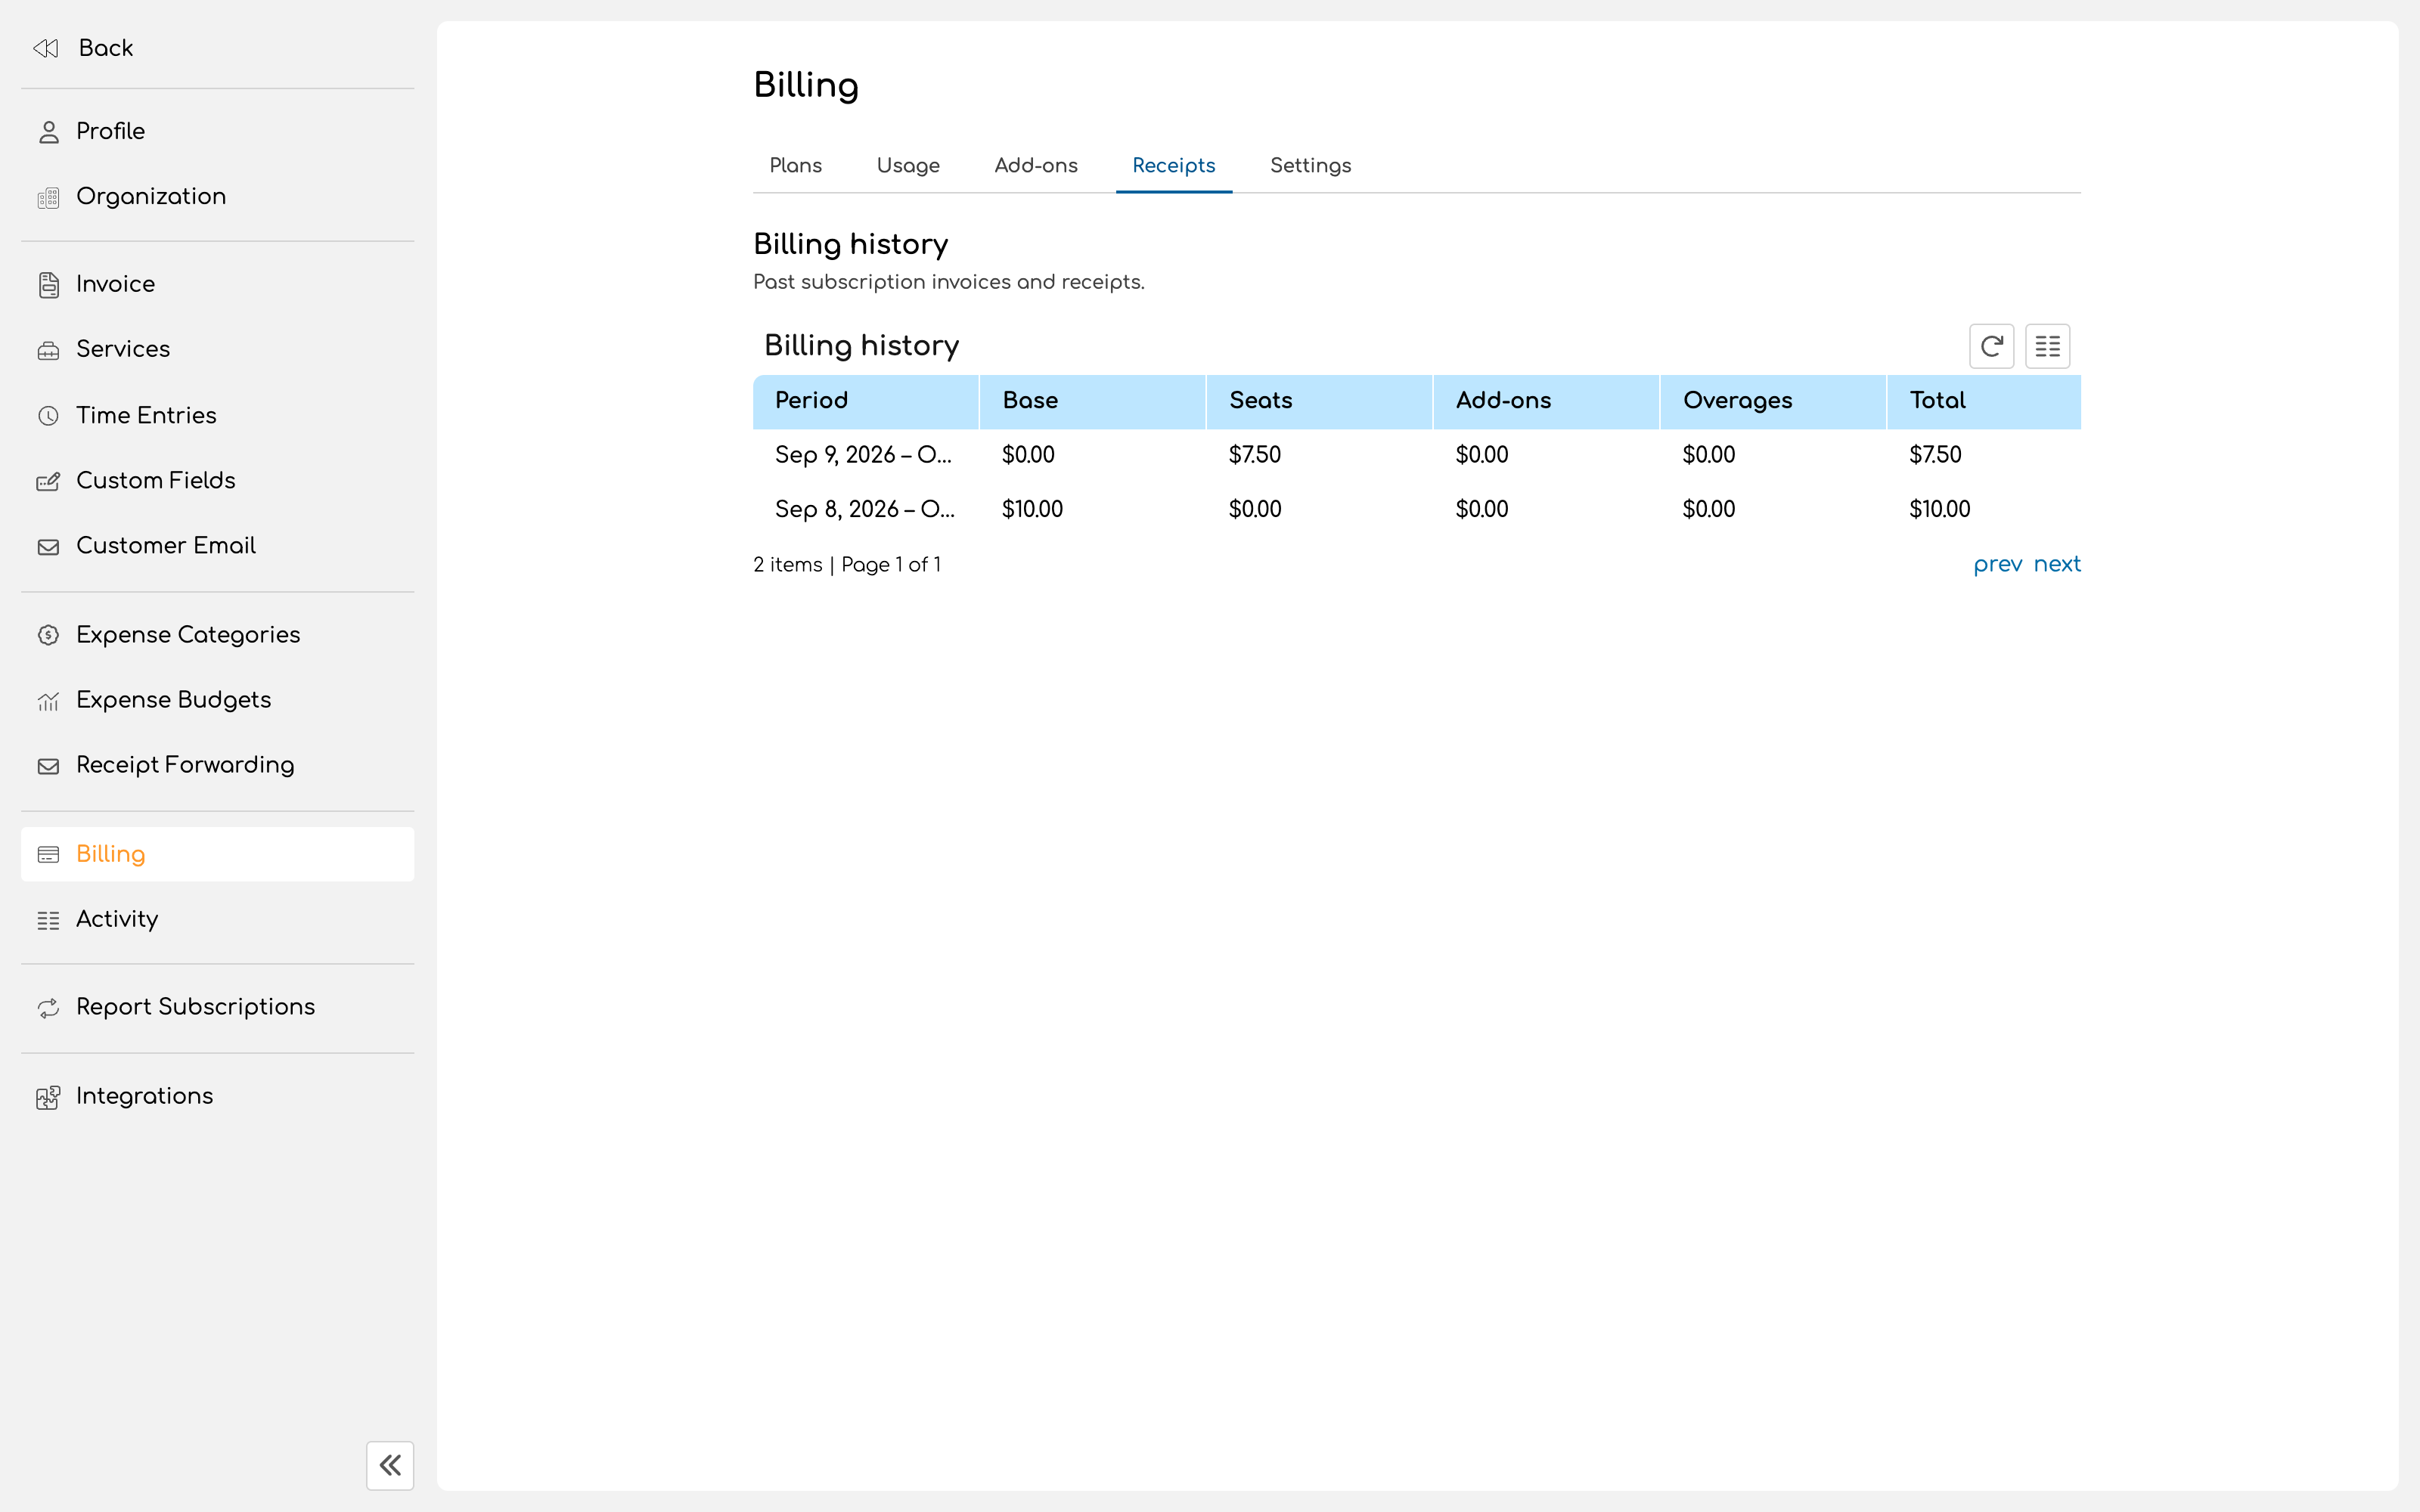Click the prev pagination link
Viewport: 2420px width, 1512px height.
[x=1997, y=564]
